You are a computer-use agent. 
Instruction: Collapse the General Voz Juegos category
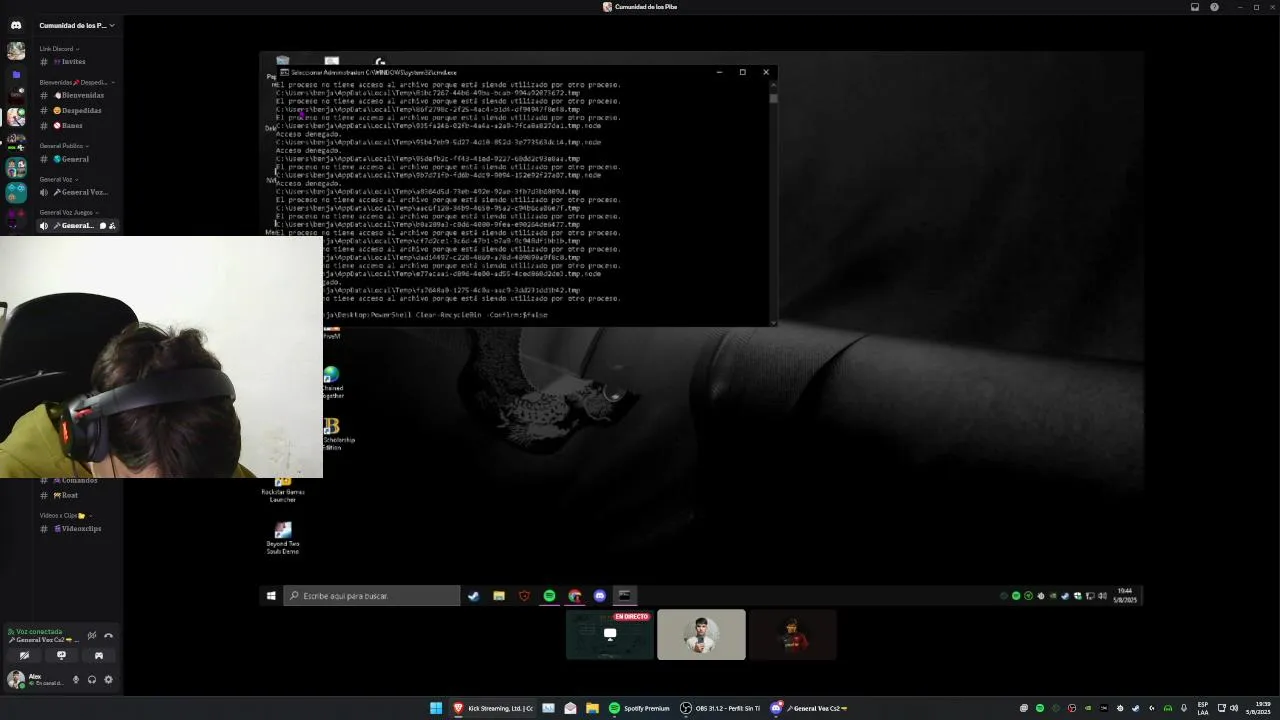click(x=69, y=212)
